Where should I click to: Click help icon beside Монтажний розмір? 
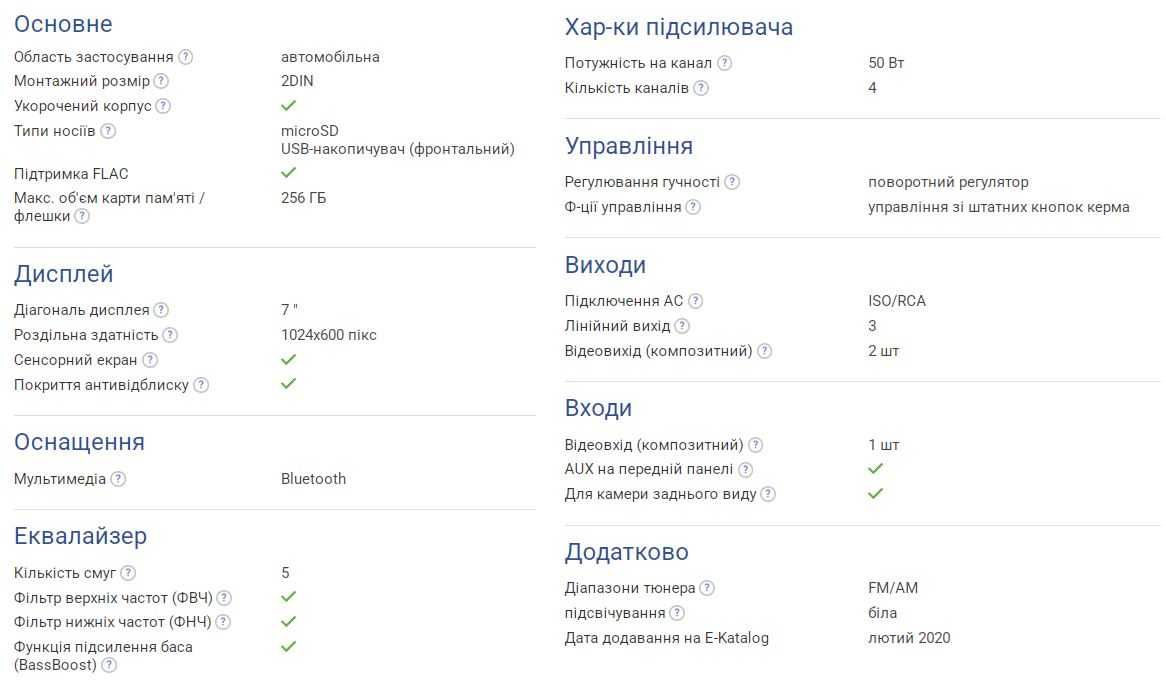click(x=161, y=81)
